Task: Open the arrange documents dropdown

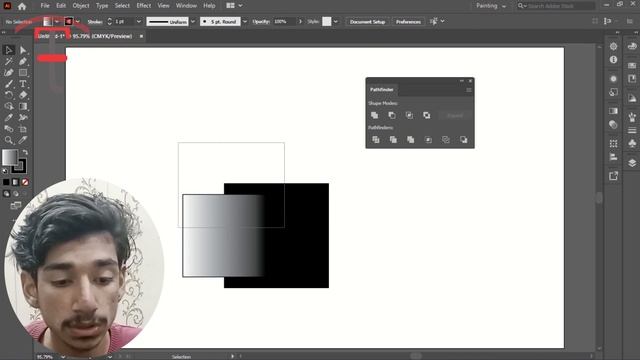Action: [234, 6]
